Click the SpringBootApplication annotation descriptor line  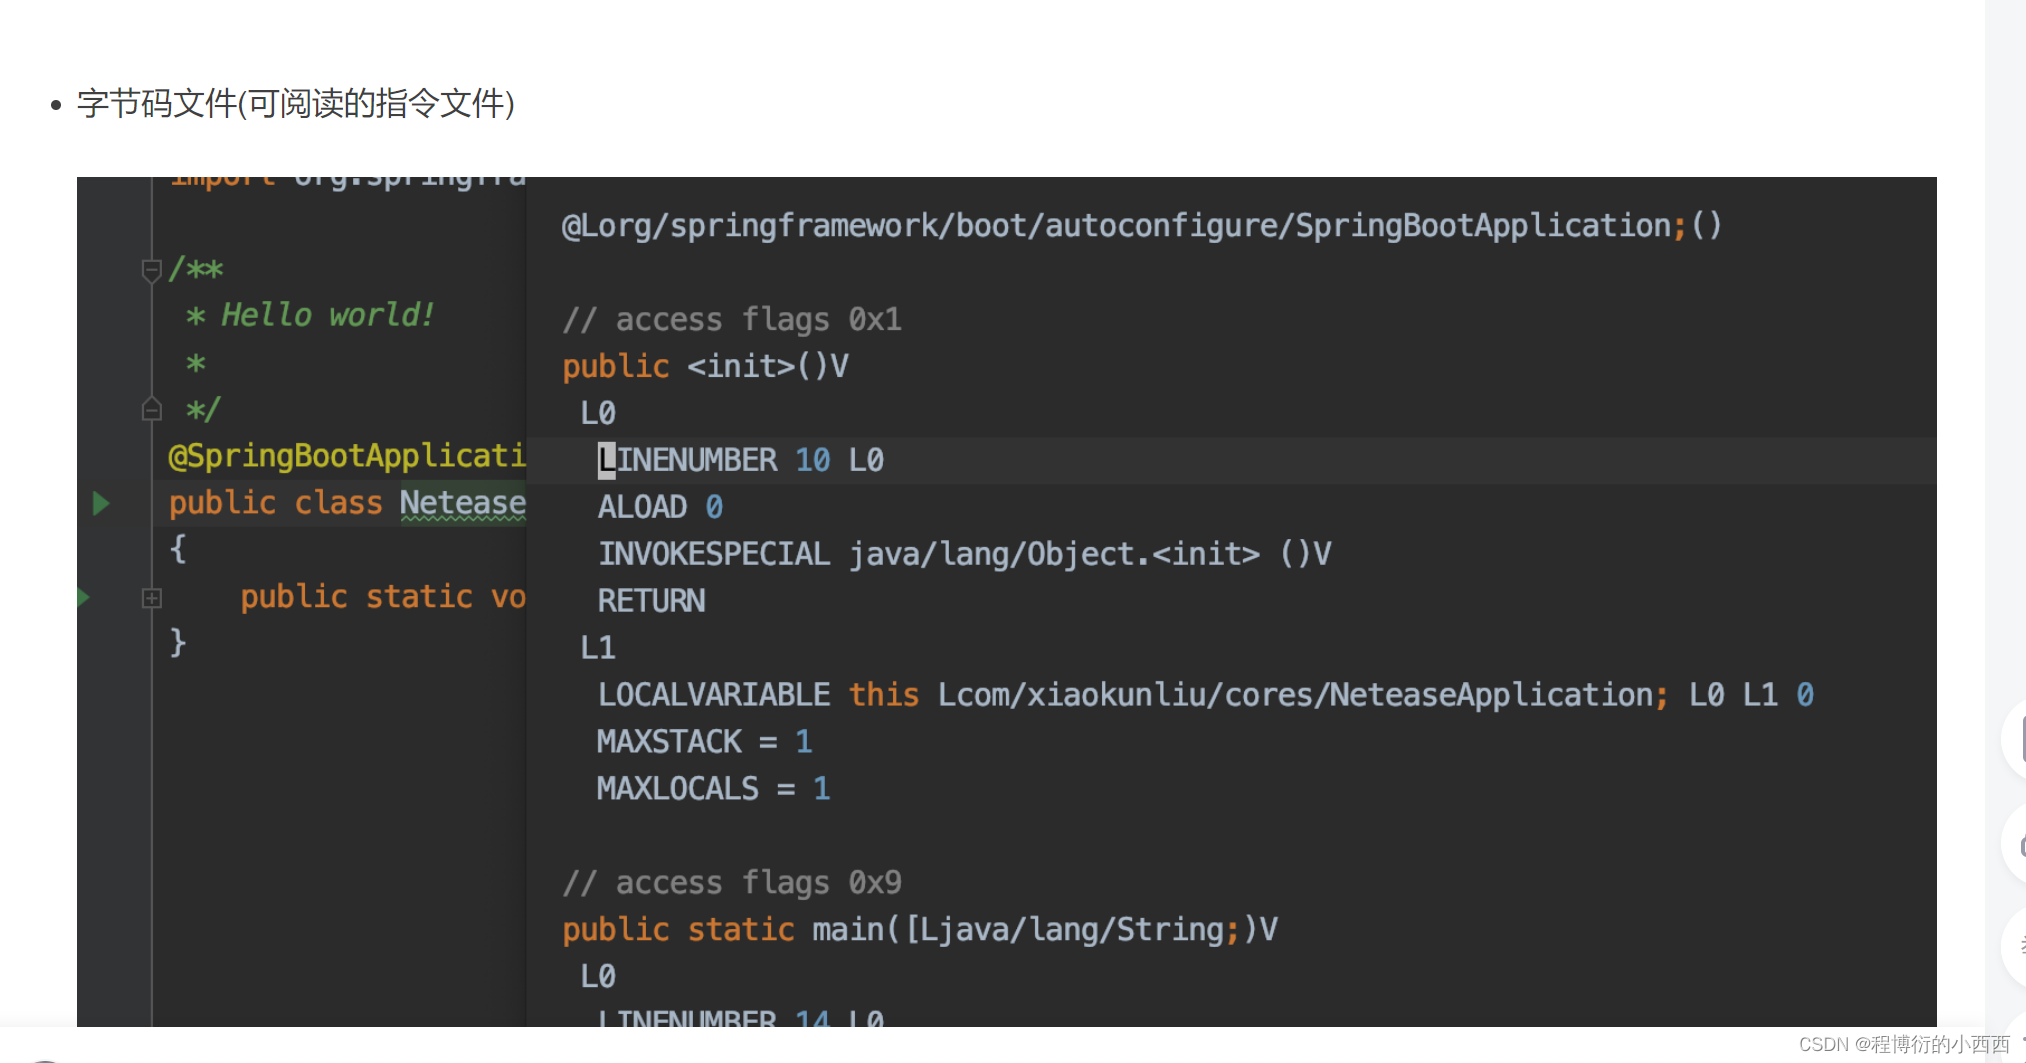[x=1142, y=226]
